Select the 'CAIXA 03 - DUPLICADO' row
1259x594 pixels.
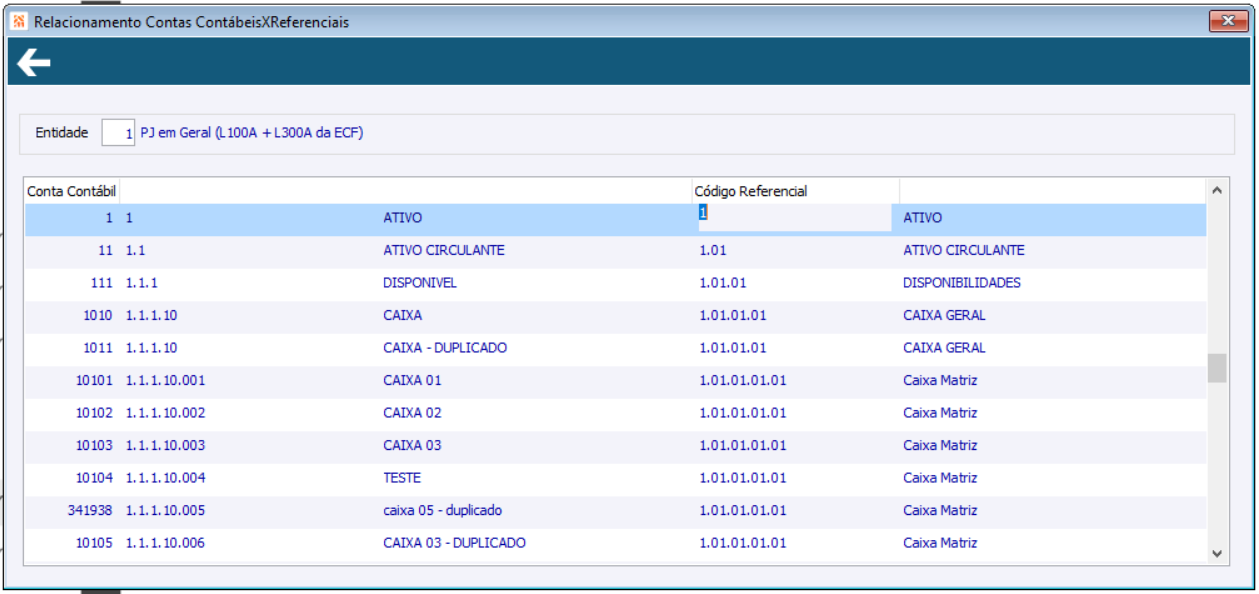615,543
